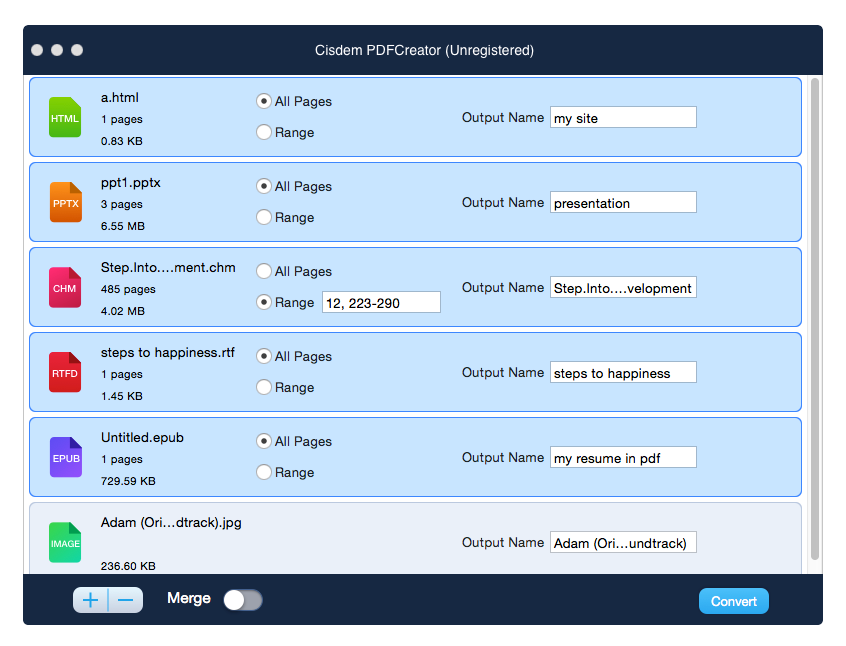Edit output name "Step.Into....velopment"
846x646 pixels.
click(623, 287)
